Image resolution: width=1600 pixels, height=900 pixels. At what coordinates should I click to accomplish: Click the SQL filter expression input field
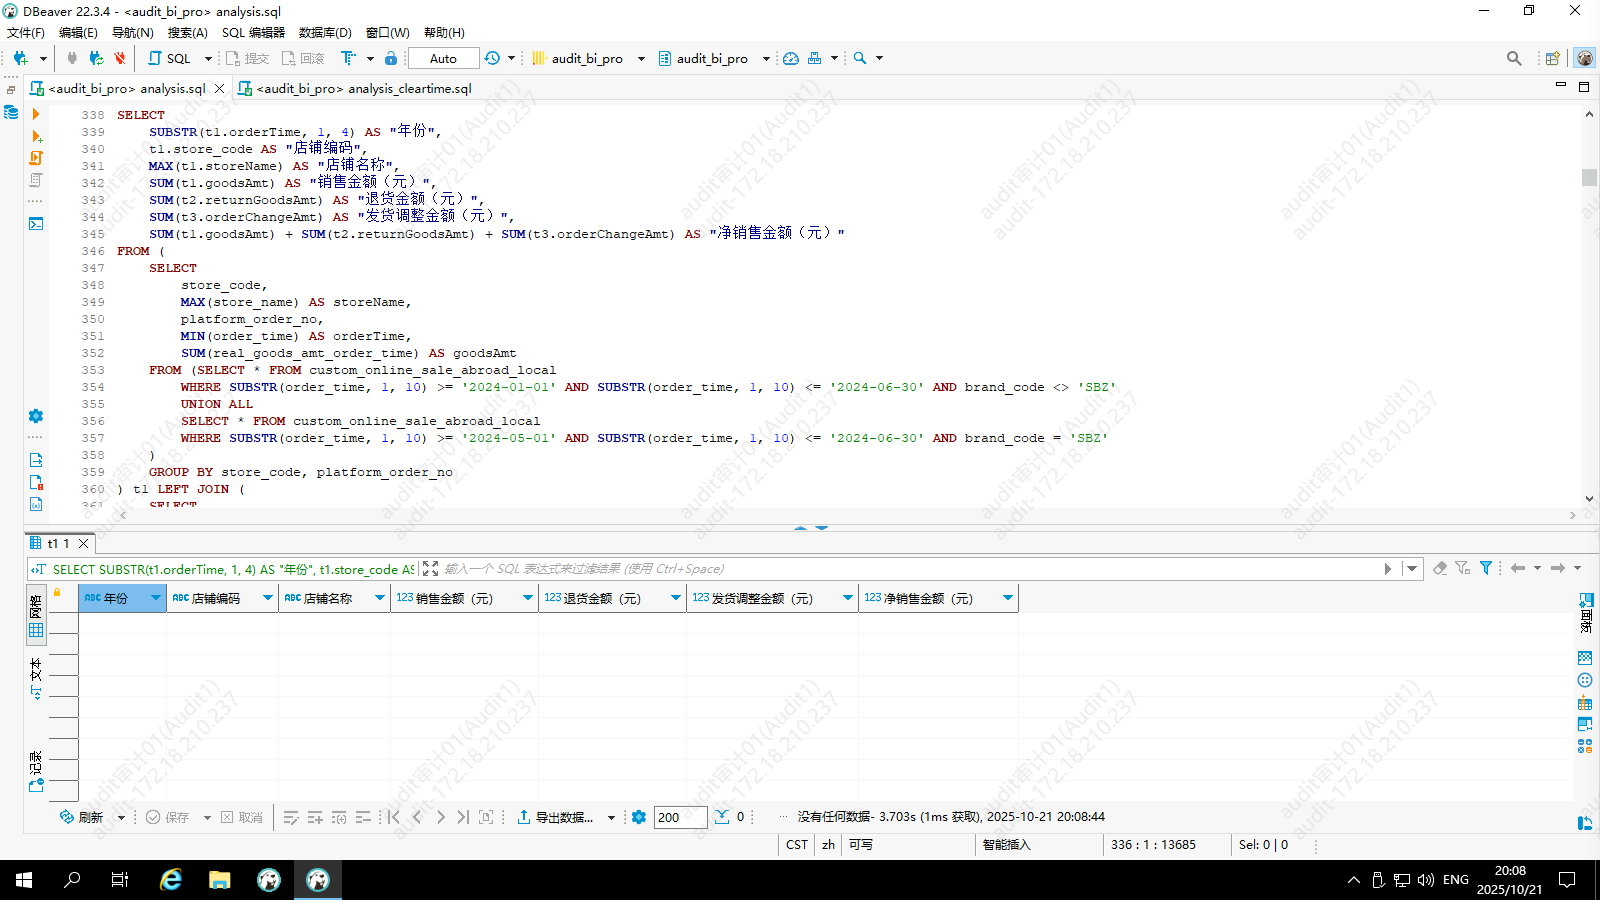[x=900, y=568]
